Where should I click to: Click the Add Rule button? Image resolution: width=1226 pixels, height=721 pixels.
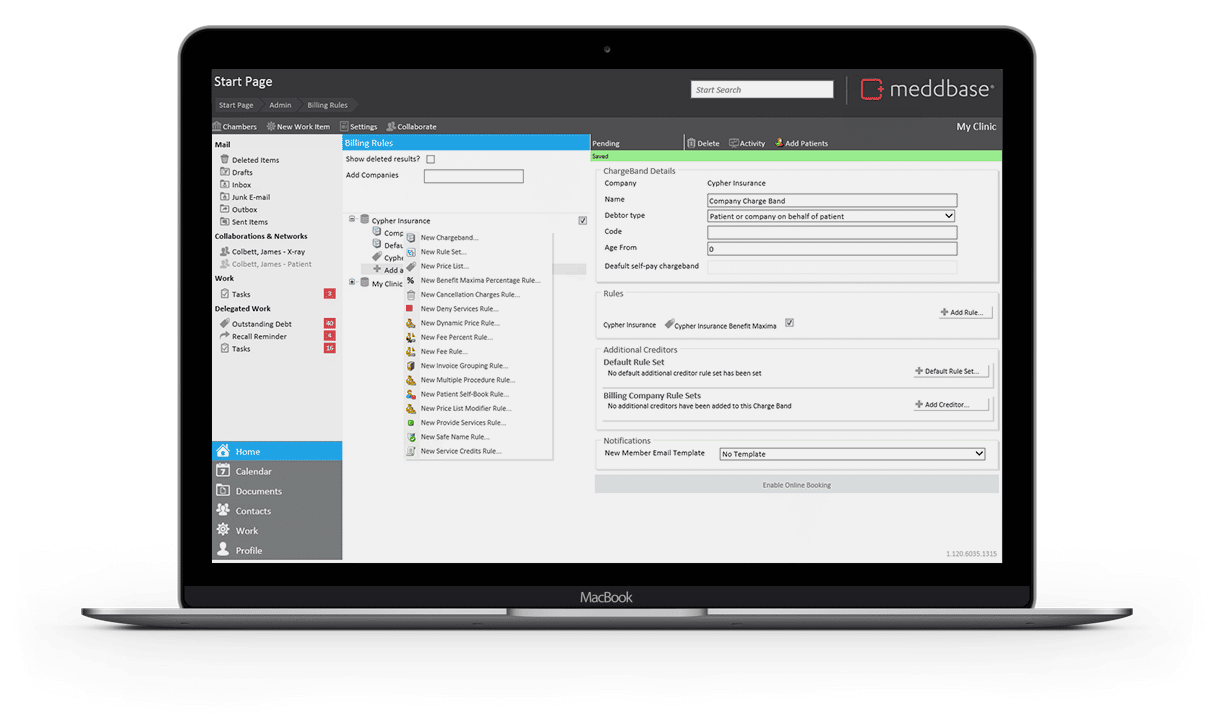964,312
